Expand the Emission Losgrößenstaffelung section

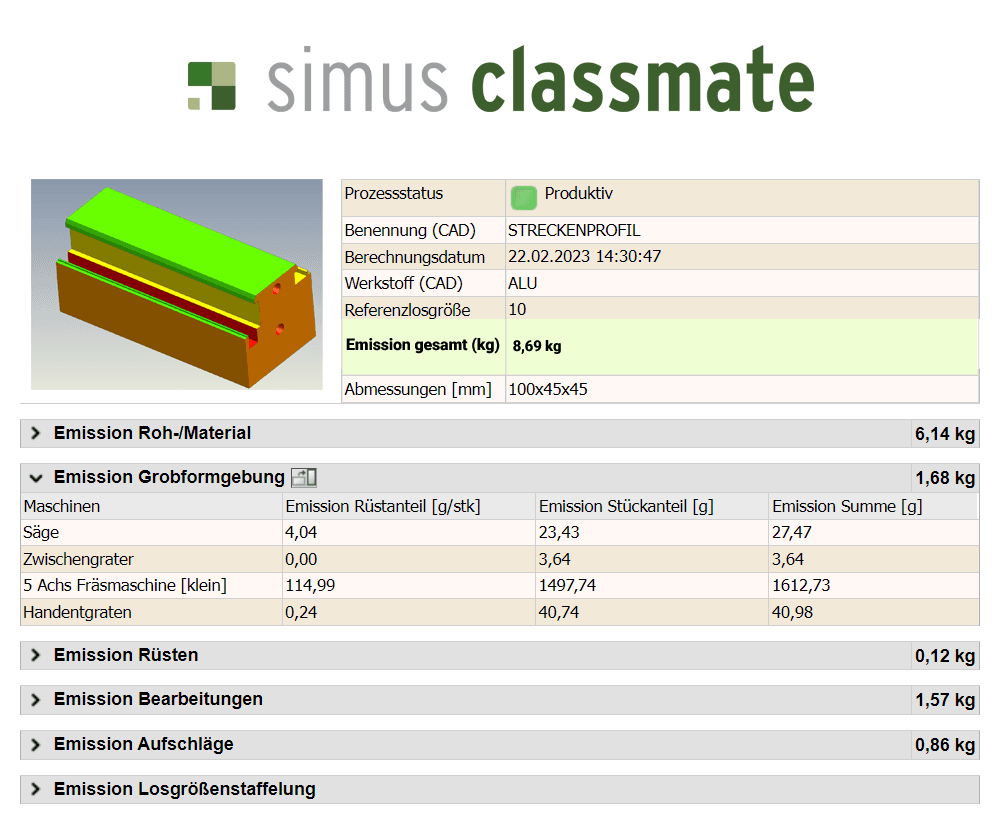pyautogui.click(x=36, y=789)
